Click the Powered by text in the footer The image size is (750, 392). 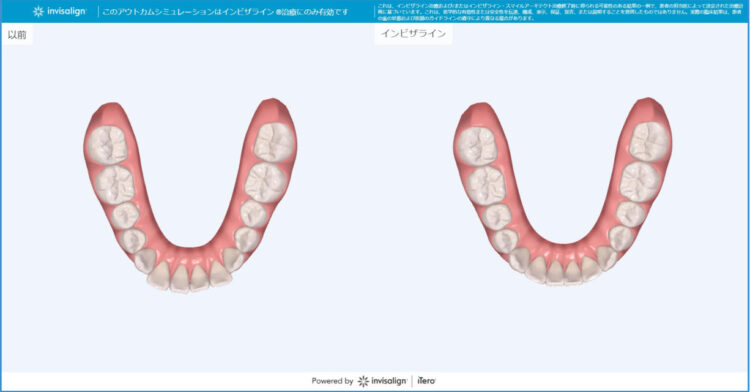point(332,381)
